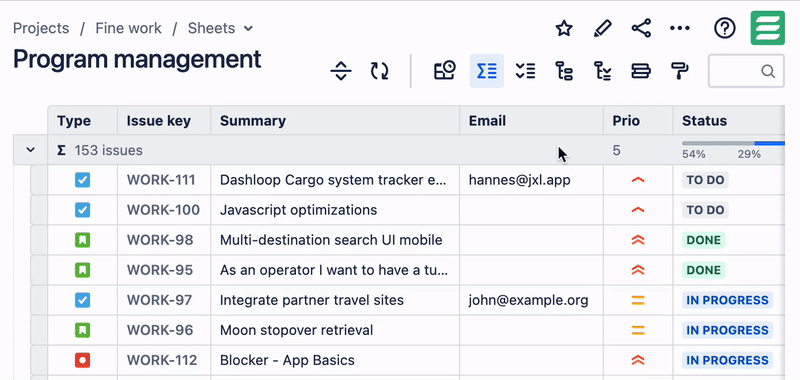Open issue WORK-111 link
800x380 pixels.
pos(161,180)
